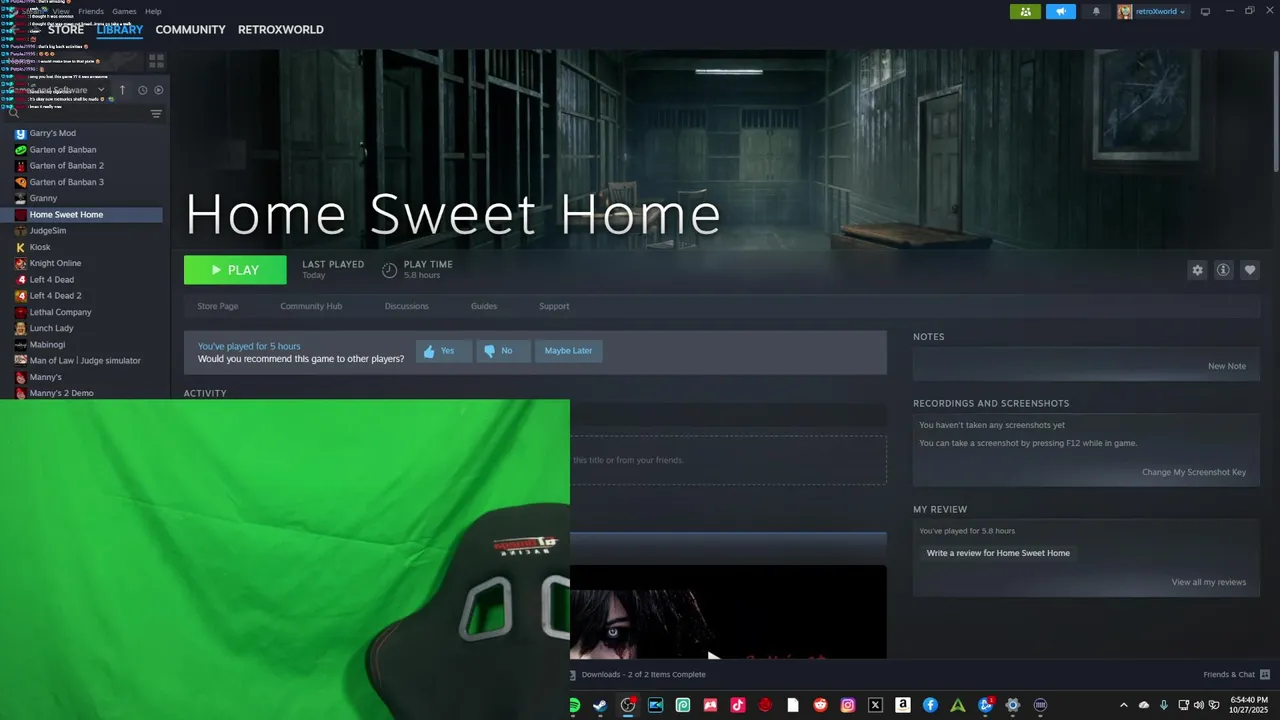Viewport: 1280px width, 720px height.
Task: Click Maybe Later on the review prompt
Action: [569, 351]
